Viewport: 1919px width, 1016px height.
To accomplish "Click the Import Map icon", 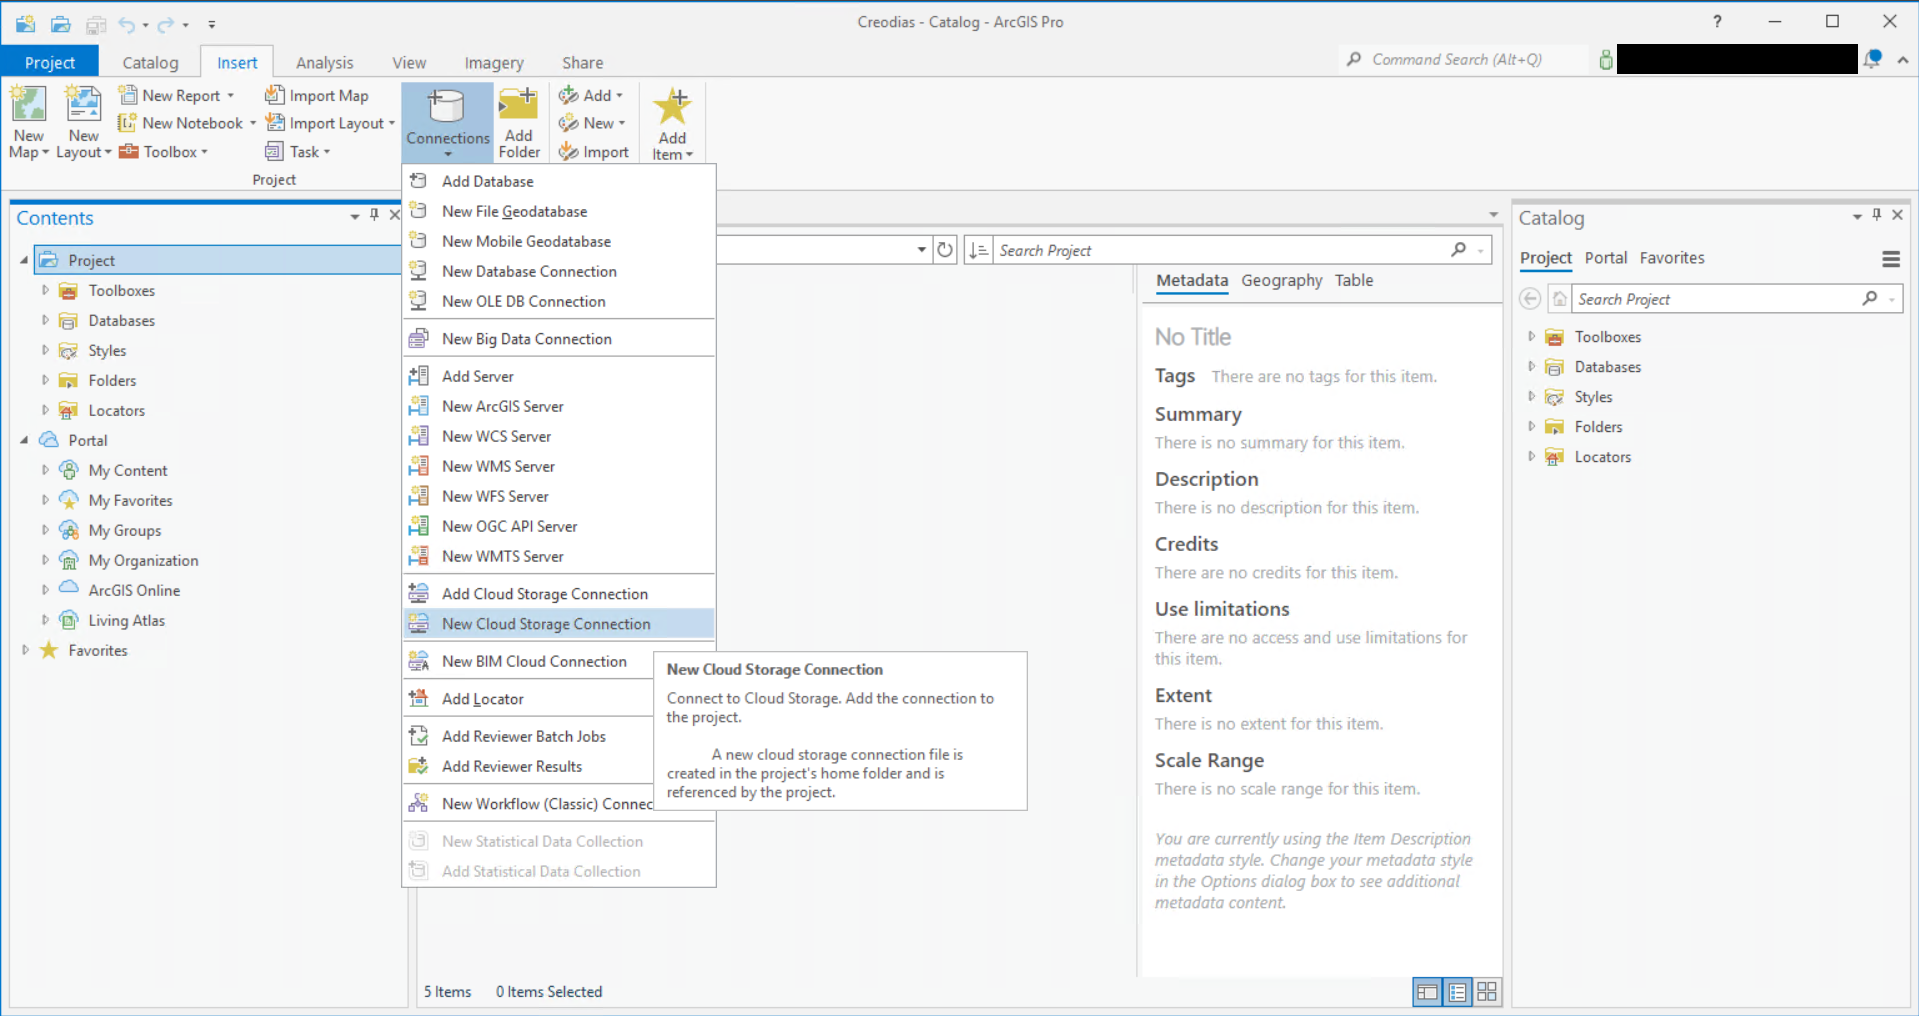I will pyautogui.click(x=276, y=95).
